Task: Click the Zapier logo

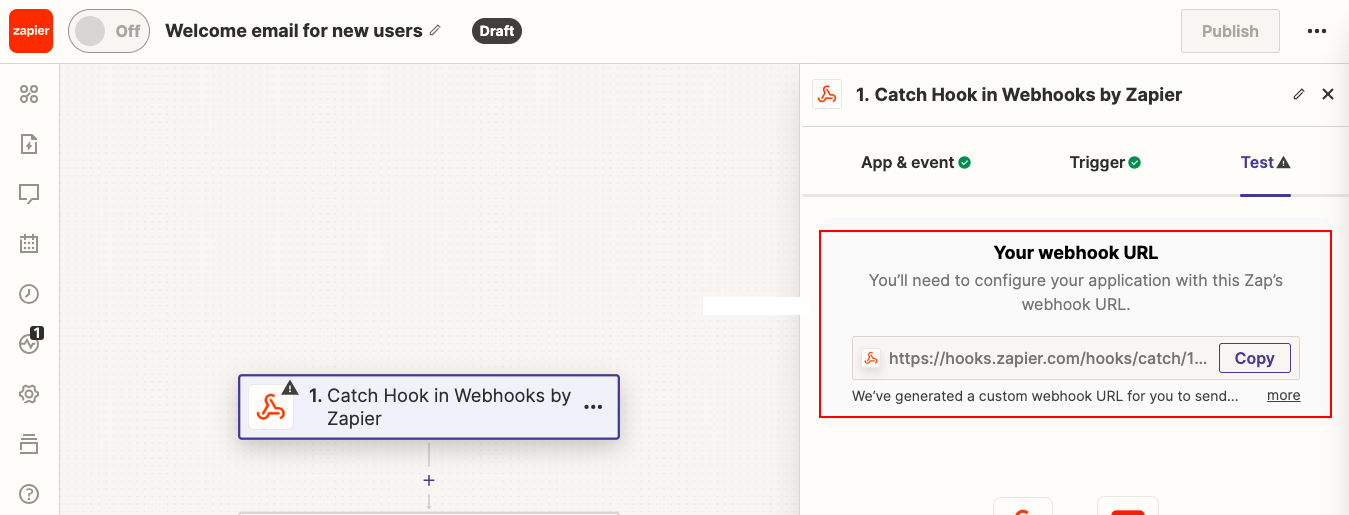Action: 30,31
